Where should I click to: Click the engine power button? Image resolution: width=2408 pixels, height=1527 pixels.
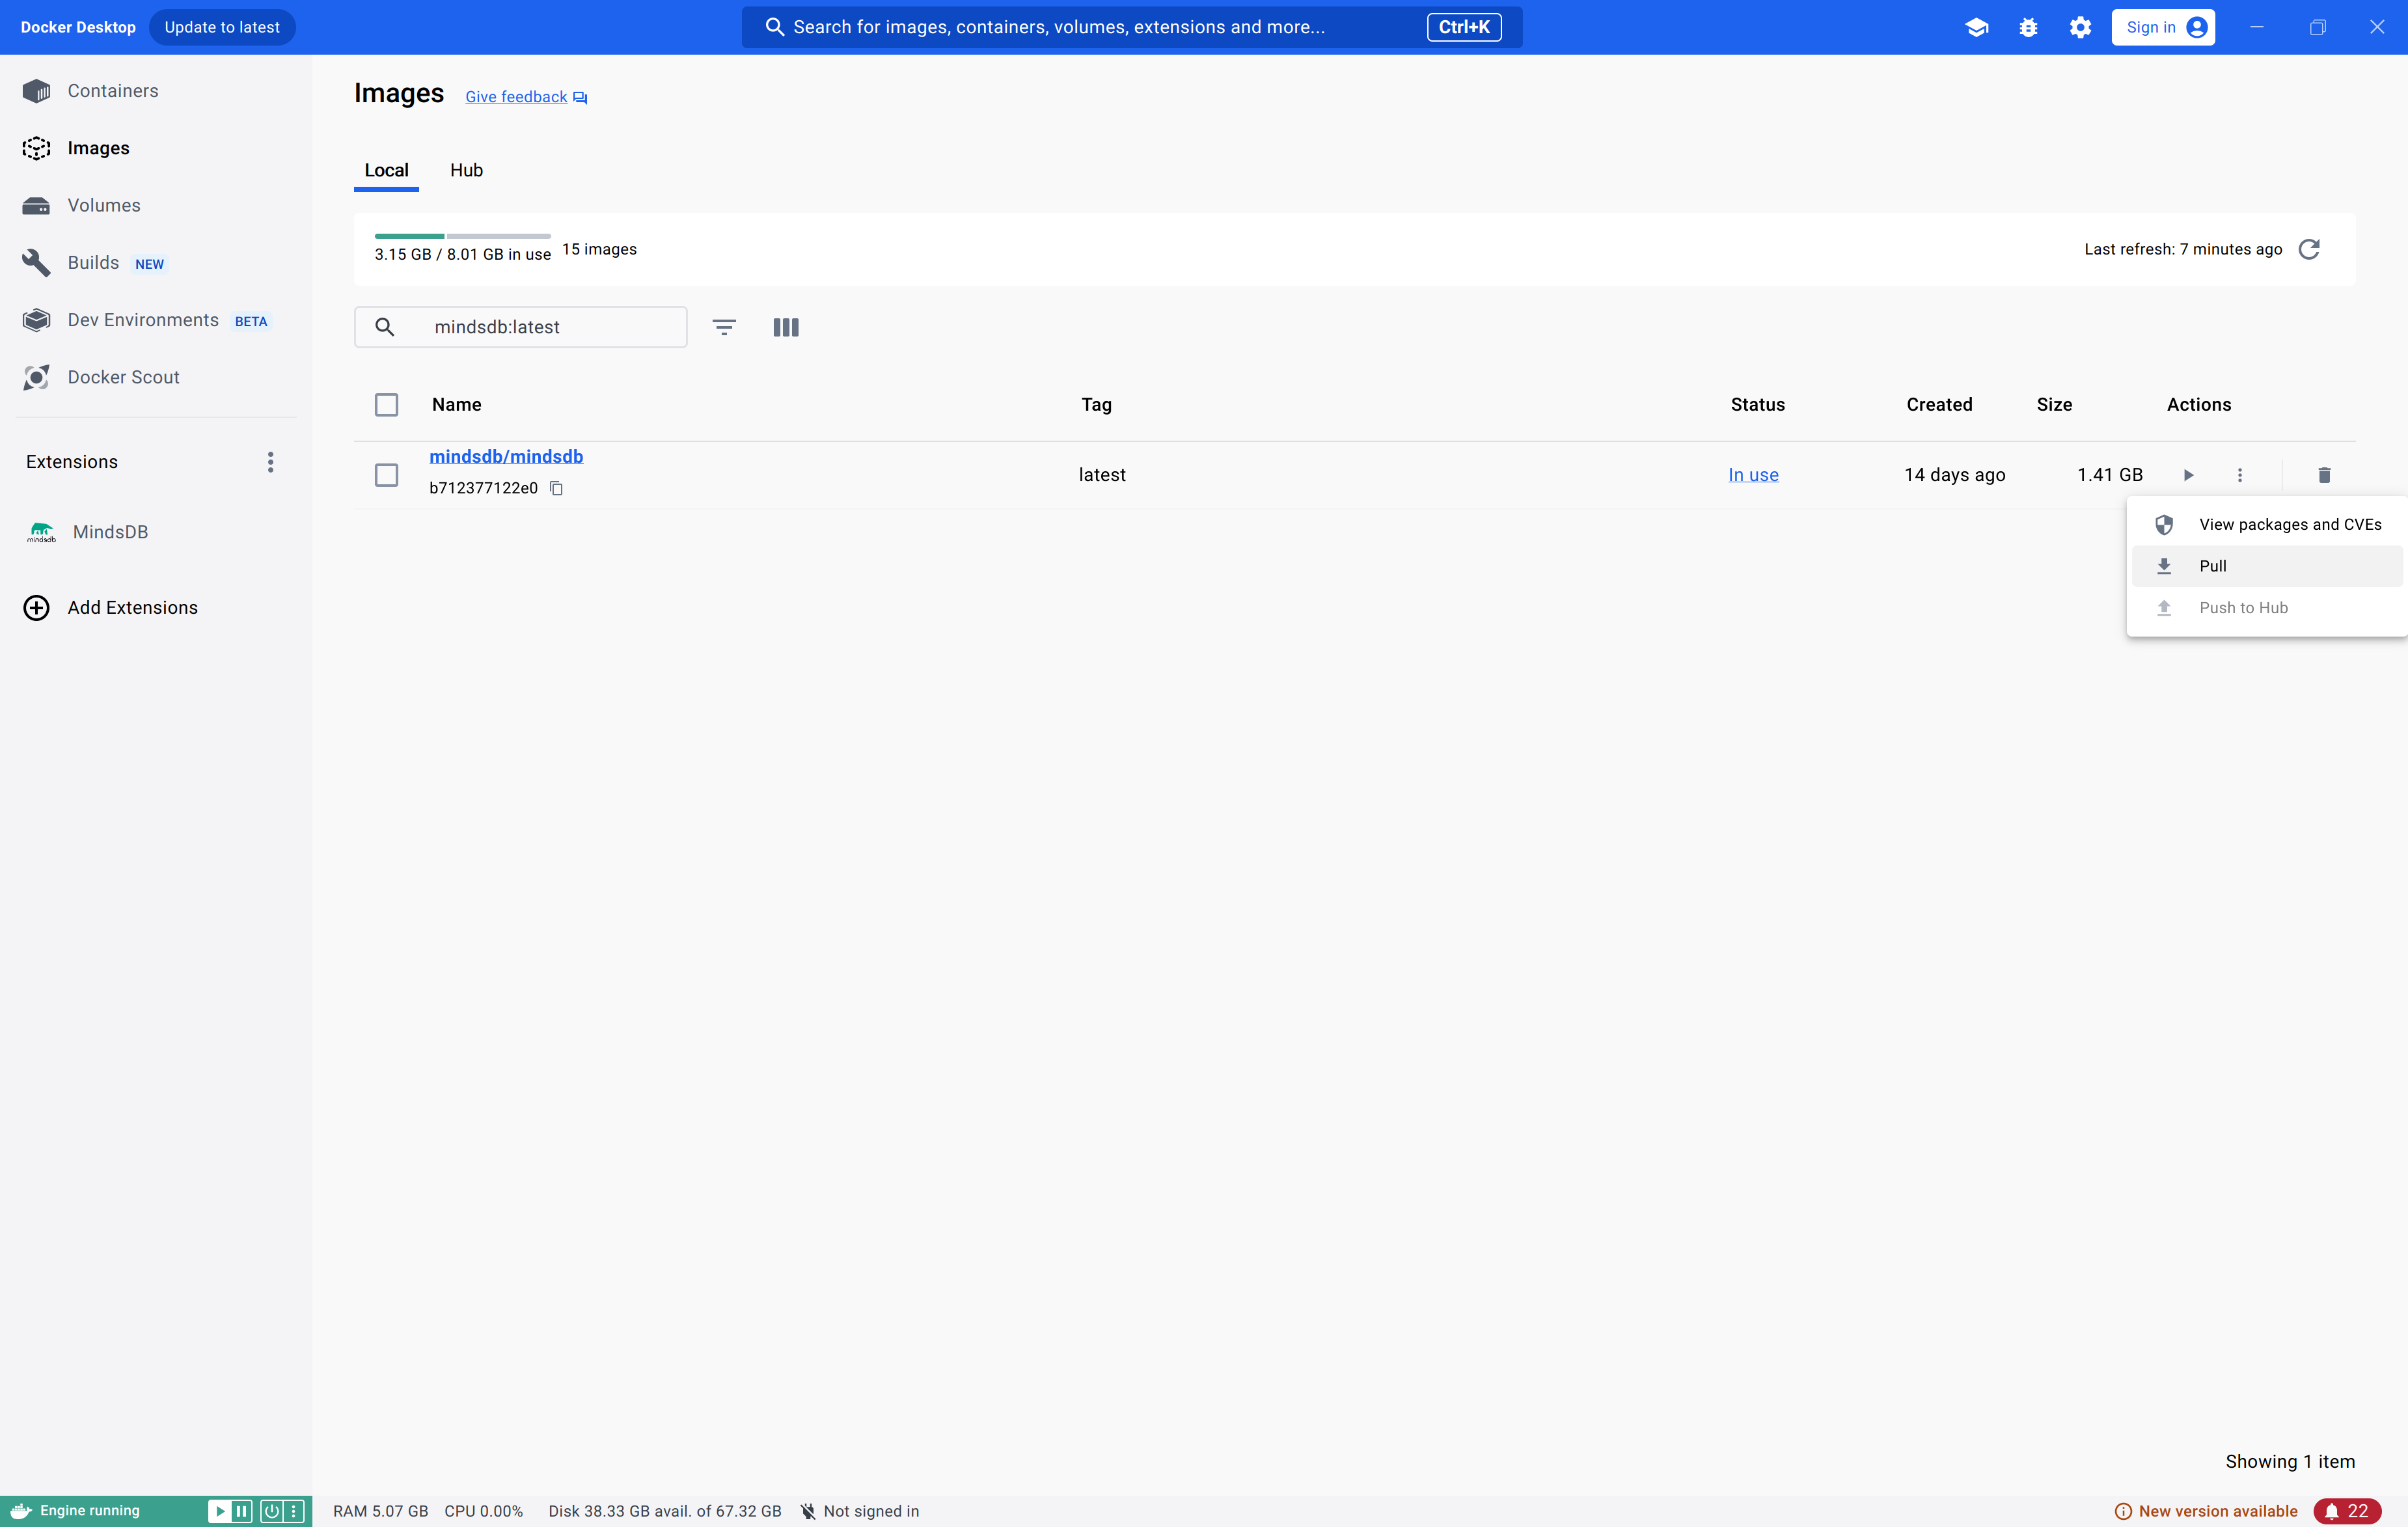[x=271, y=1511]
